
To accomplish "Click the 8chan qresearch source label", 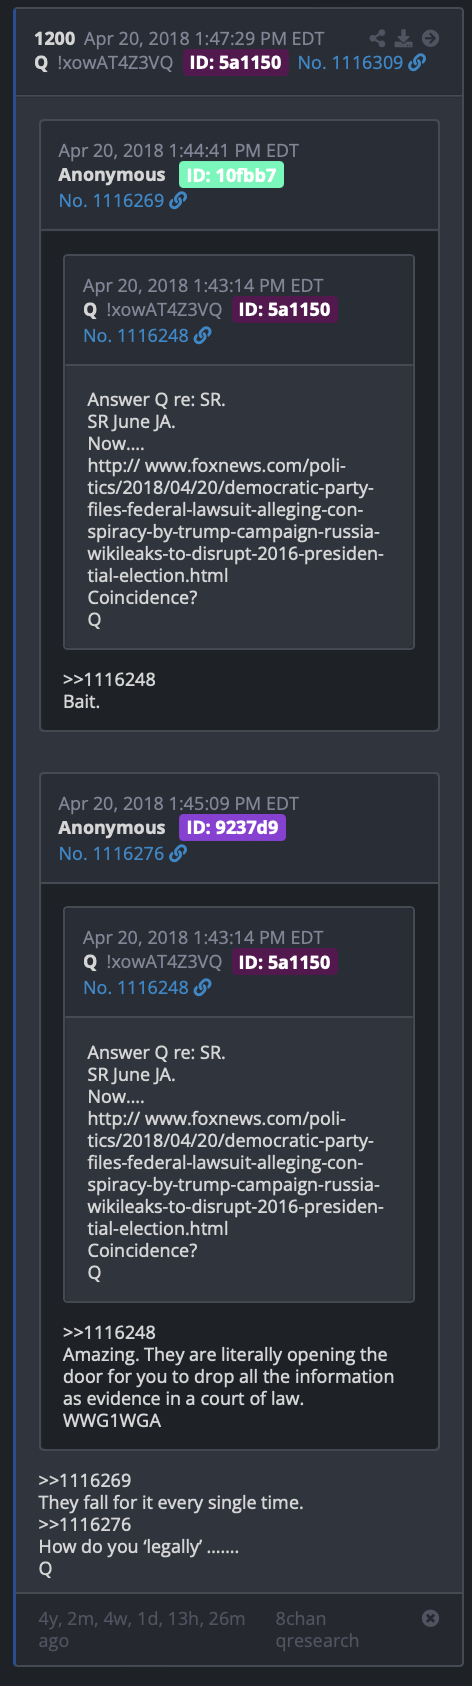I will [317, 1629].
